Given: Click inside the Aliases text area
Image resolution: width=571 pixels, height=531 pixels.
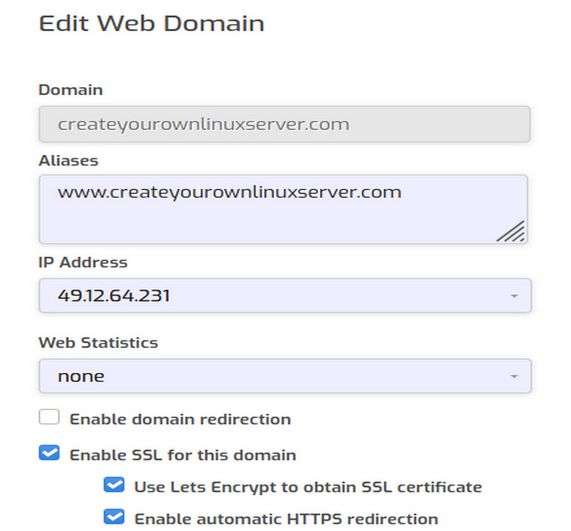Looking at the screenshot, I should (283, 209).
